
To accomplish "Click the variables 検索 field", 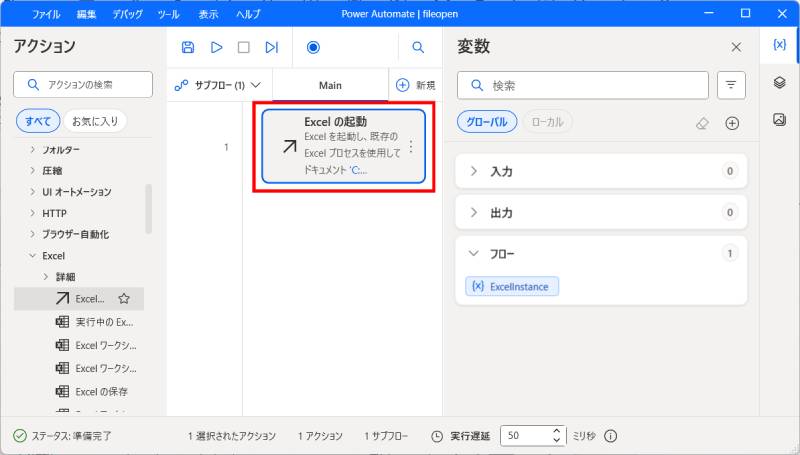I will pos(583,85).
